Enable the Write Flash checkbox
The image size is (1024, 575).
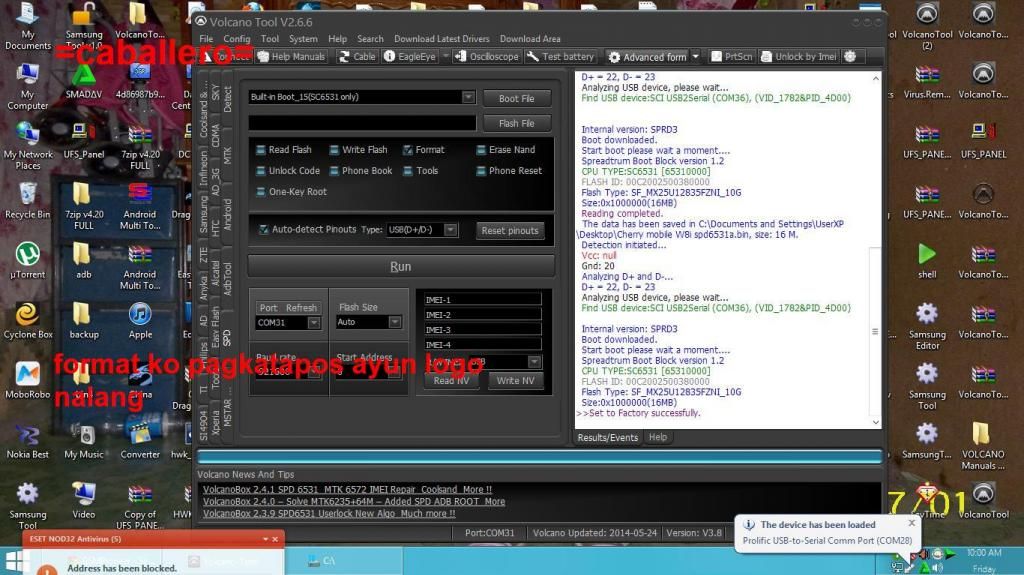(x=334, y=150)
